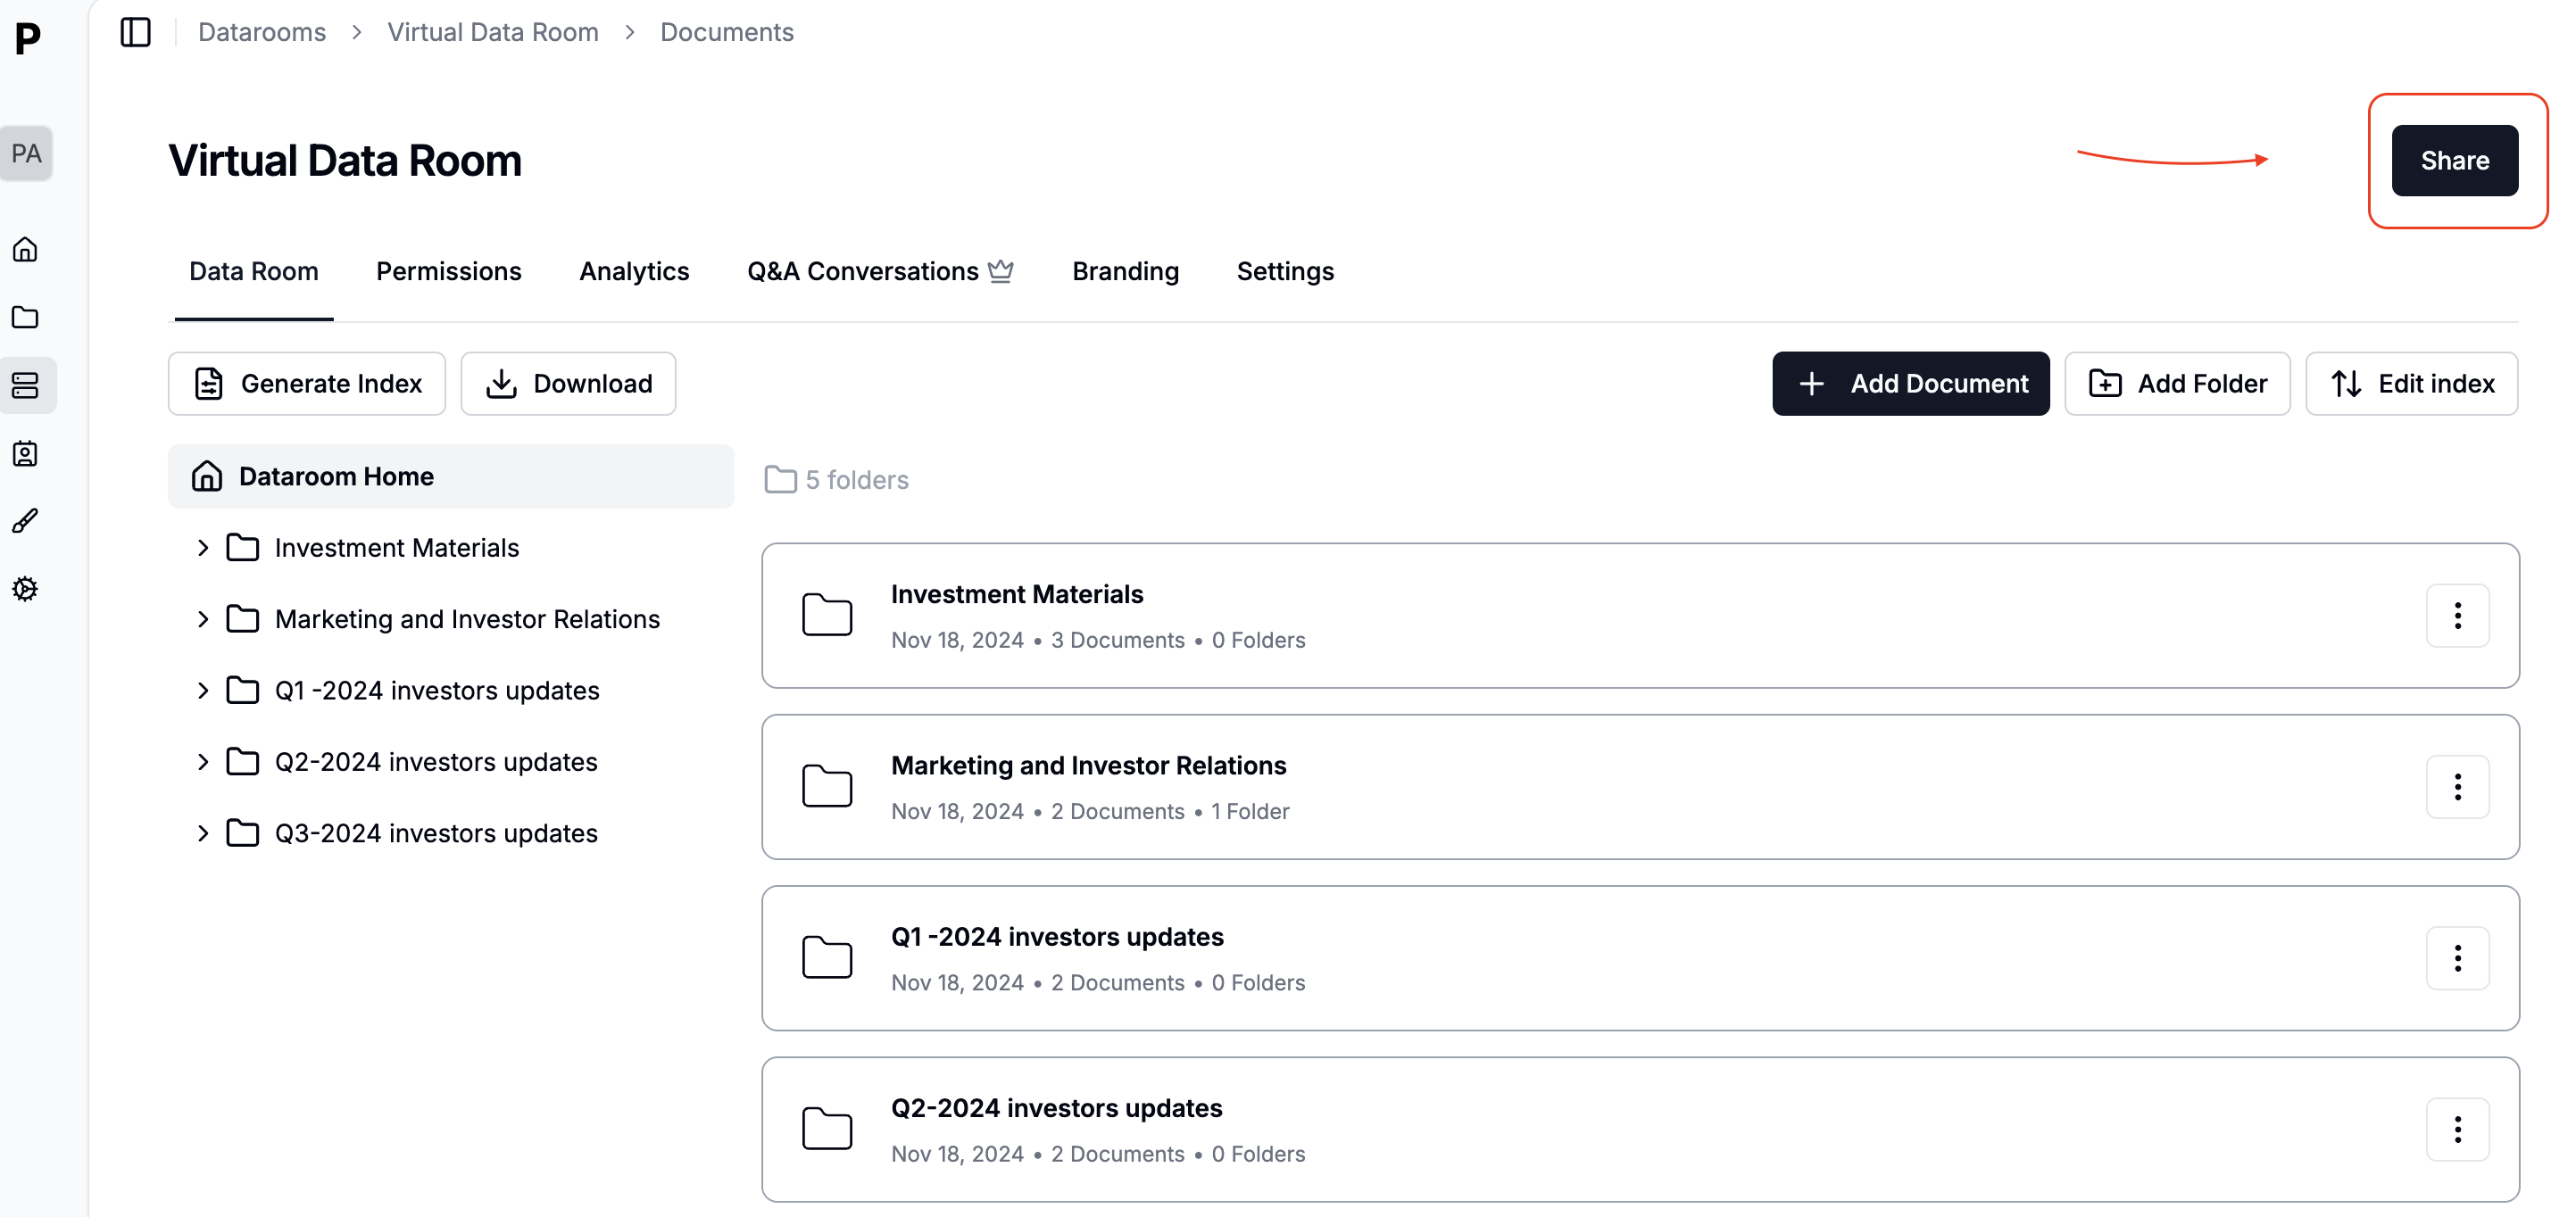
Task: Open the folder icon in left sidebar
Action: click(x=25, y=317)
